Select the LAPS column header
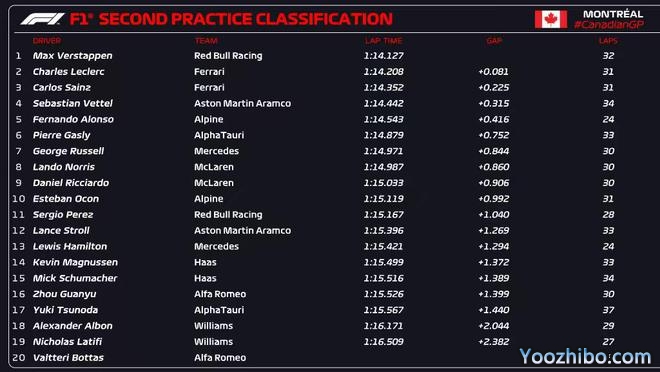 608,41
